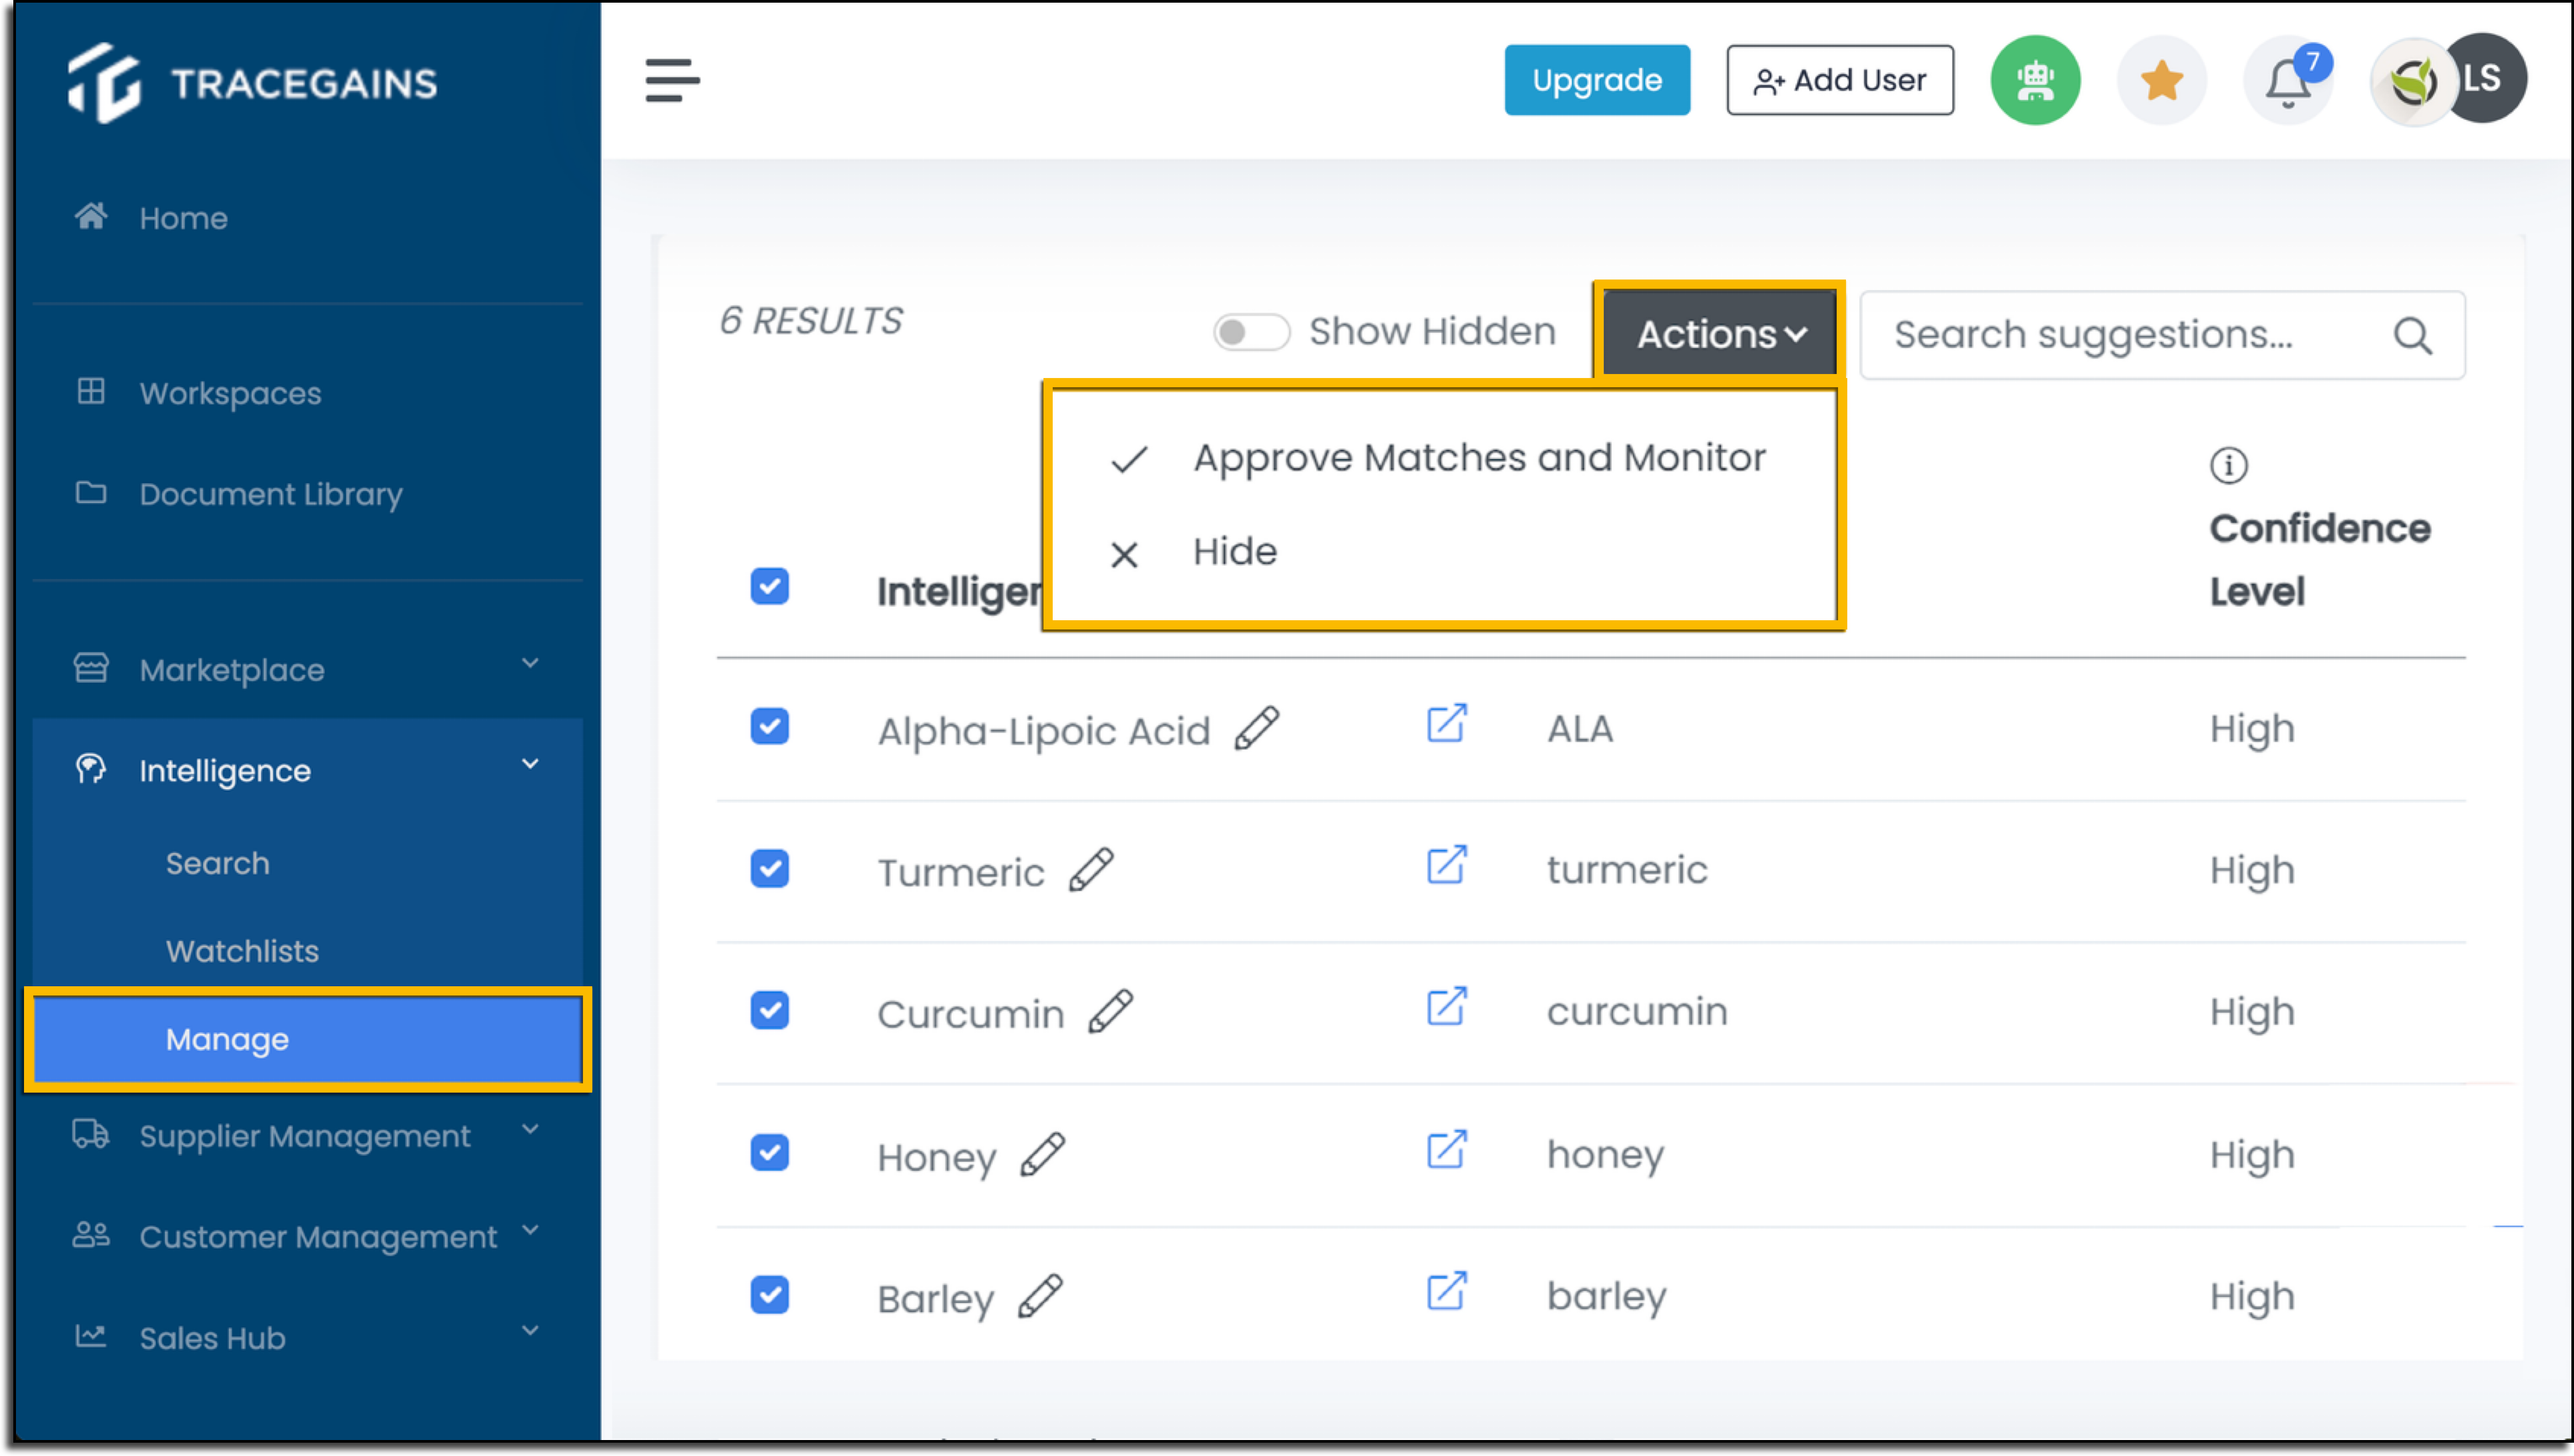Image resolution: width=2574 pixels, height=1456 pixels.
Task: Open external link for turmeric
Action: tap(1446, 865)
